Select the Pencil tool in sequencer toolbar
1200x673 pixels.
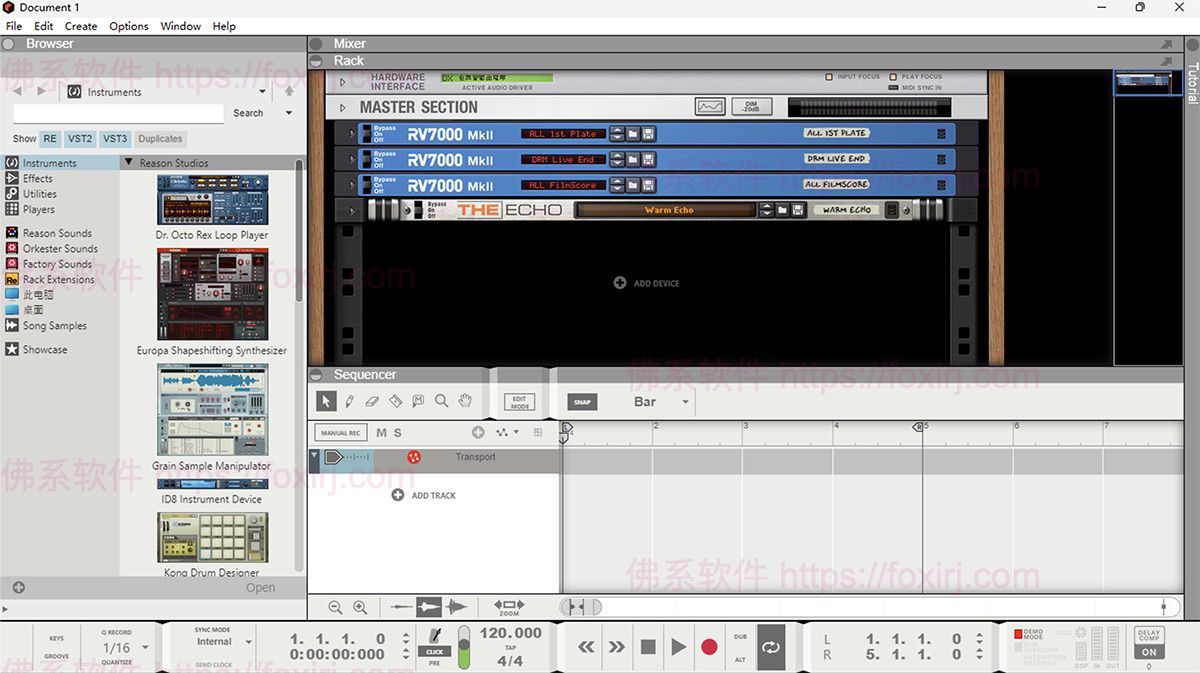coord(349,401)
